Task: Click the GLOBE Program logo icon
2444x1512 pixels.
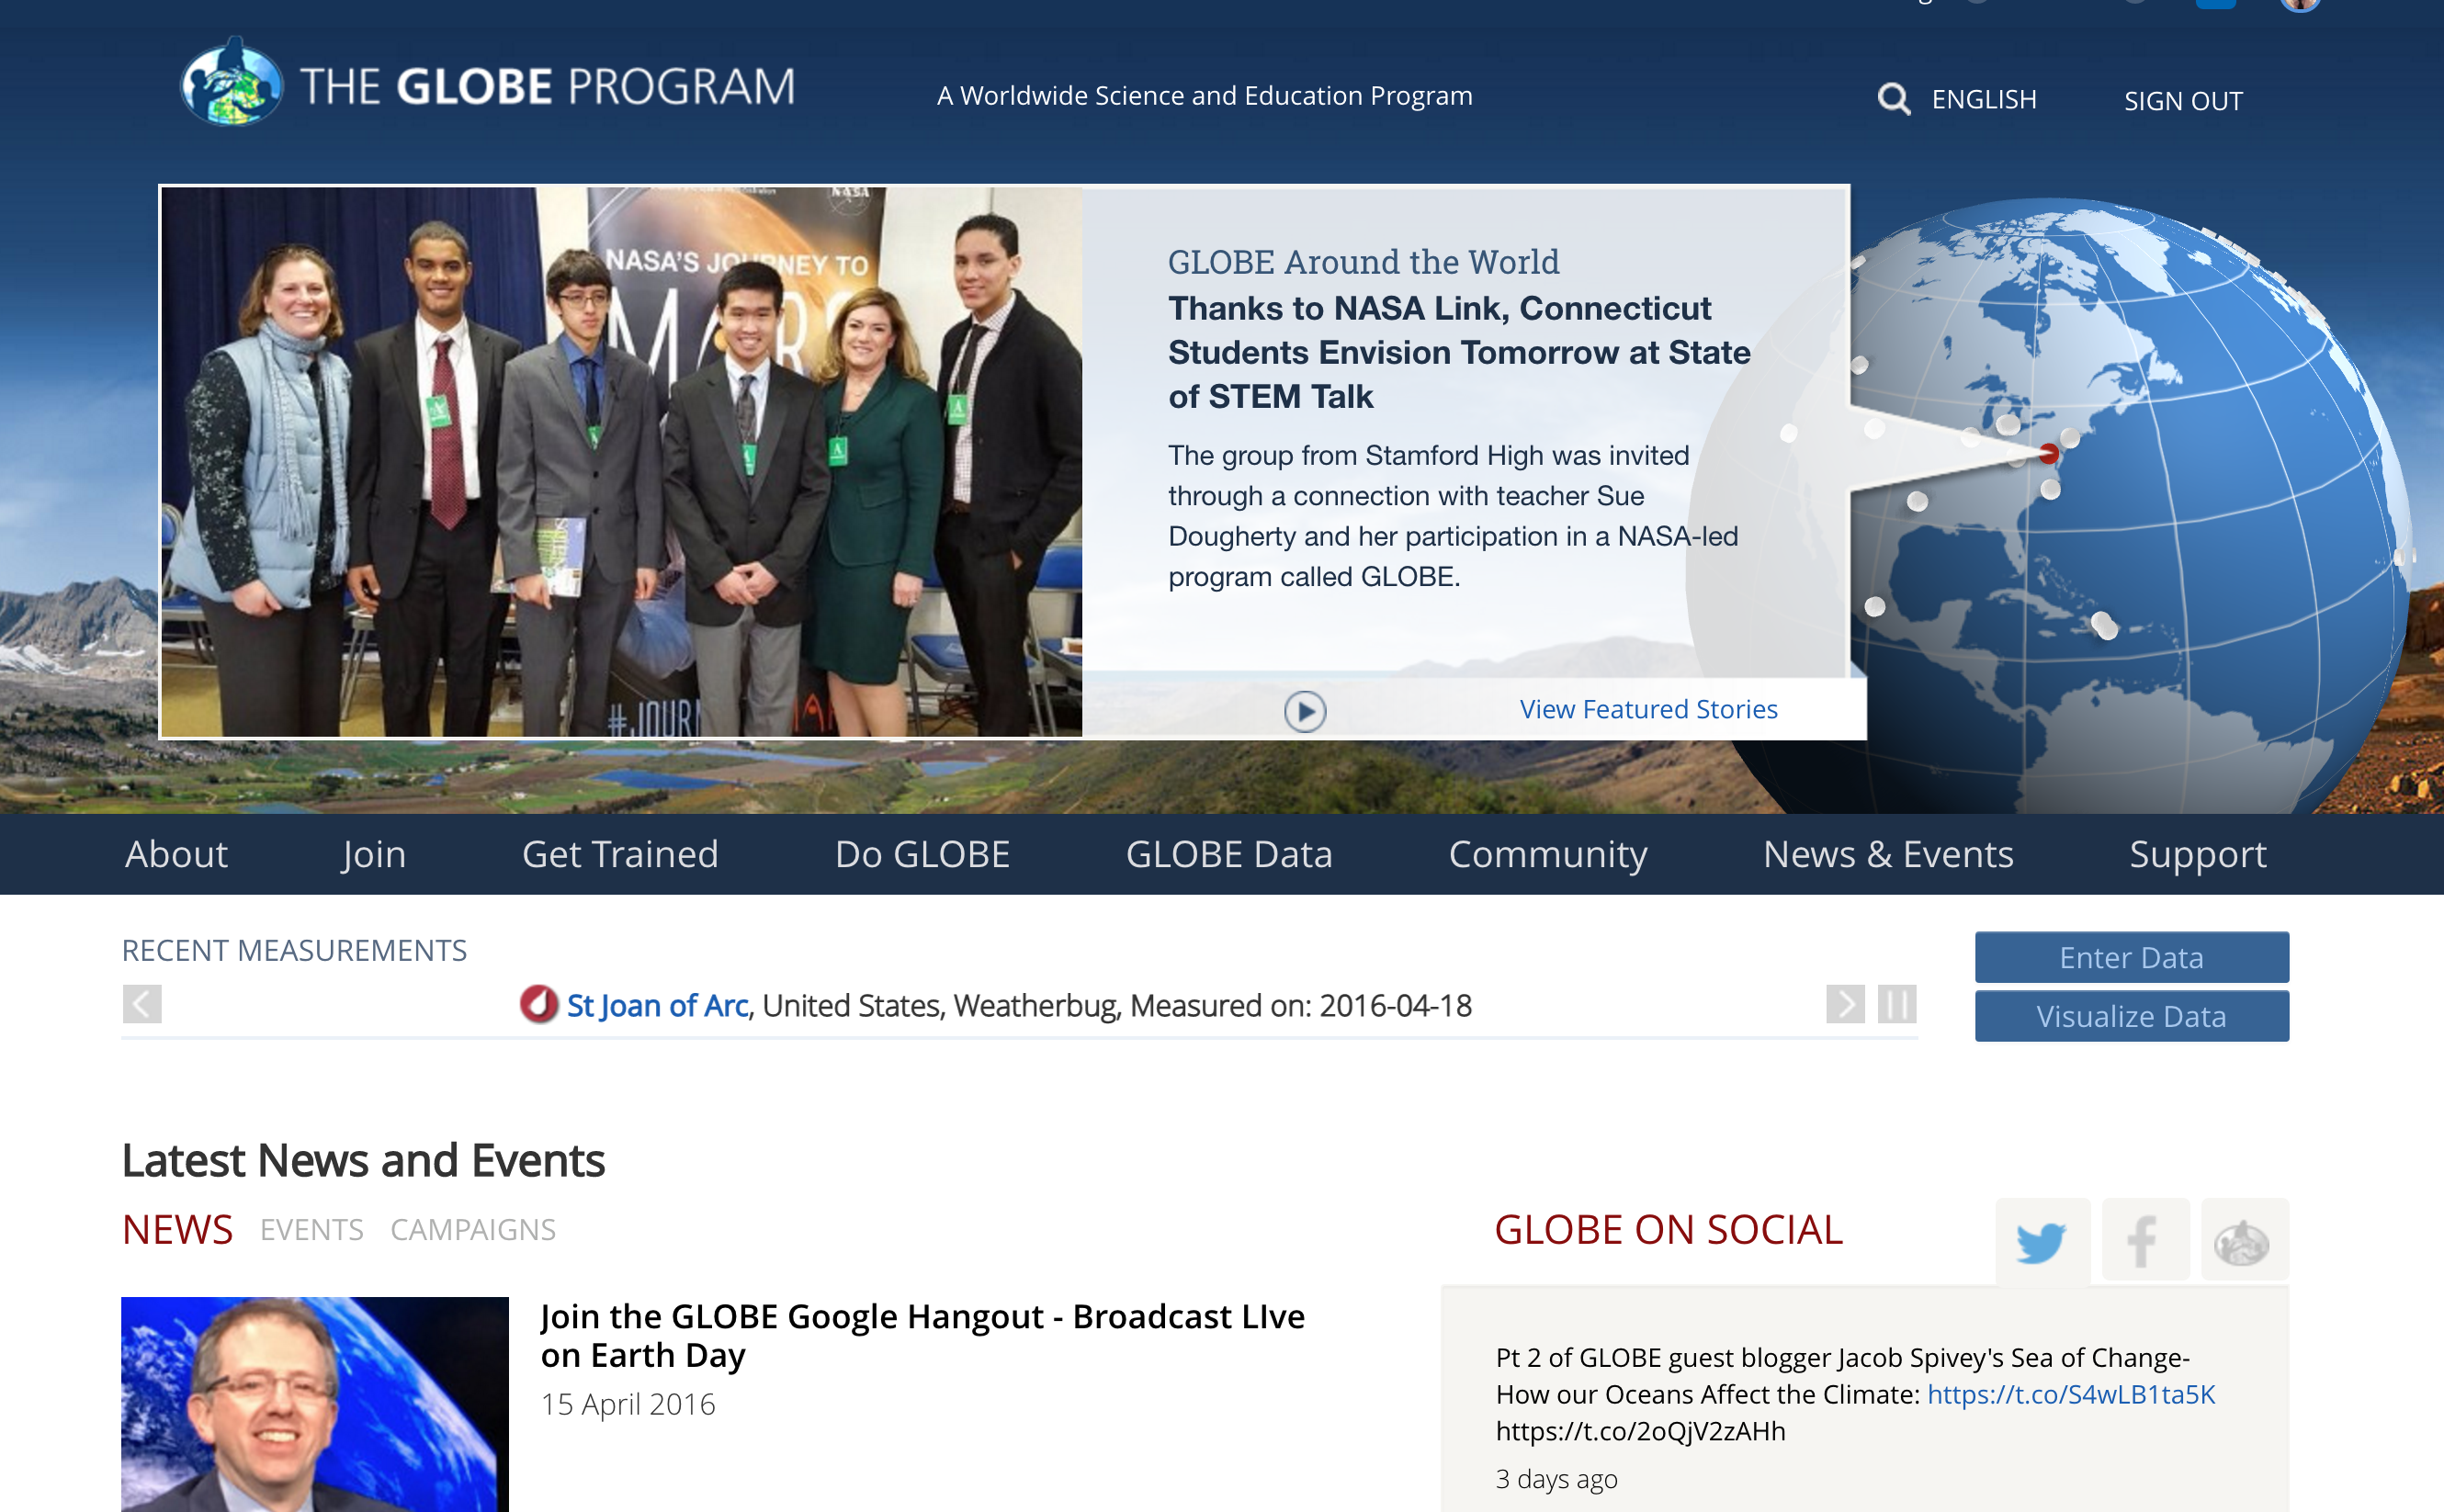Action: (231, 82)
